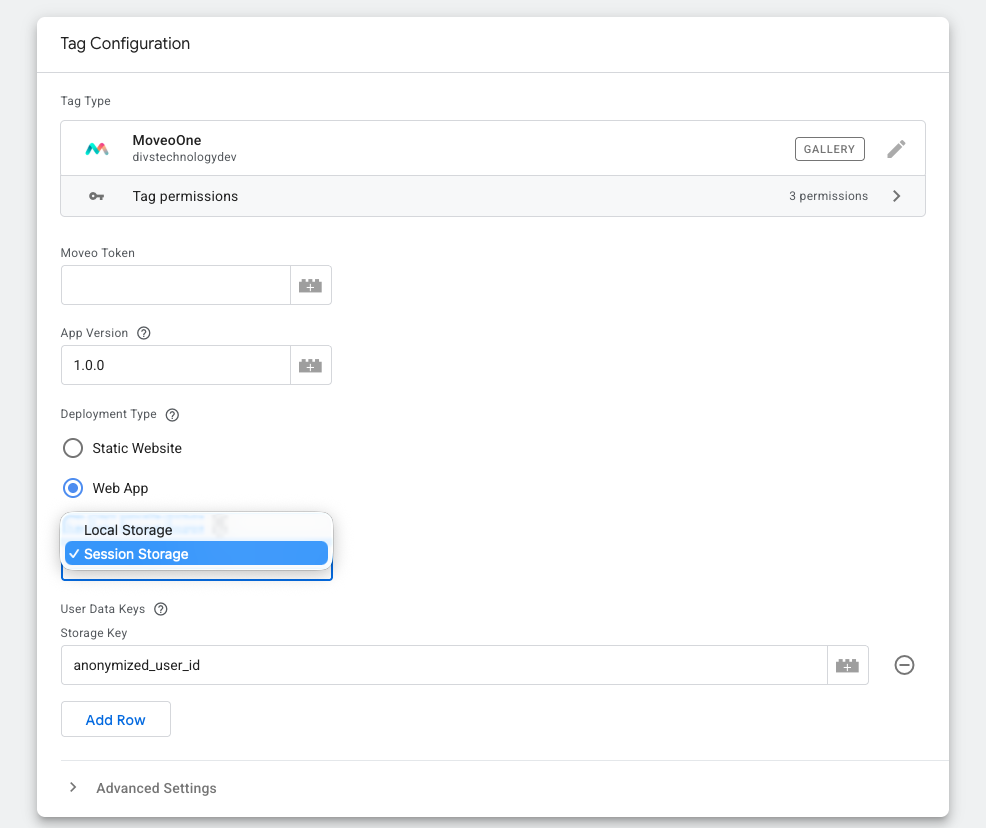This screenshot has width=986, height=828.
Task: Choose Session Storage option
Action: (196, 554)
